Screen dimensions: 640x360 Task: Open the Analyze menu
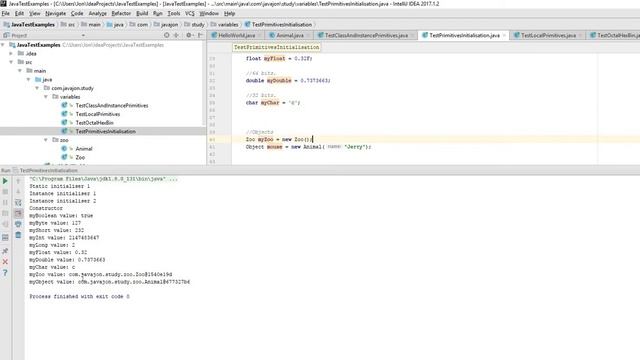pyautogui.click(x=98, y=13)
